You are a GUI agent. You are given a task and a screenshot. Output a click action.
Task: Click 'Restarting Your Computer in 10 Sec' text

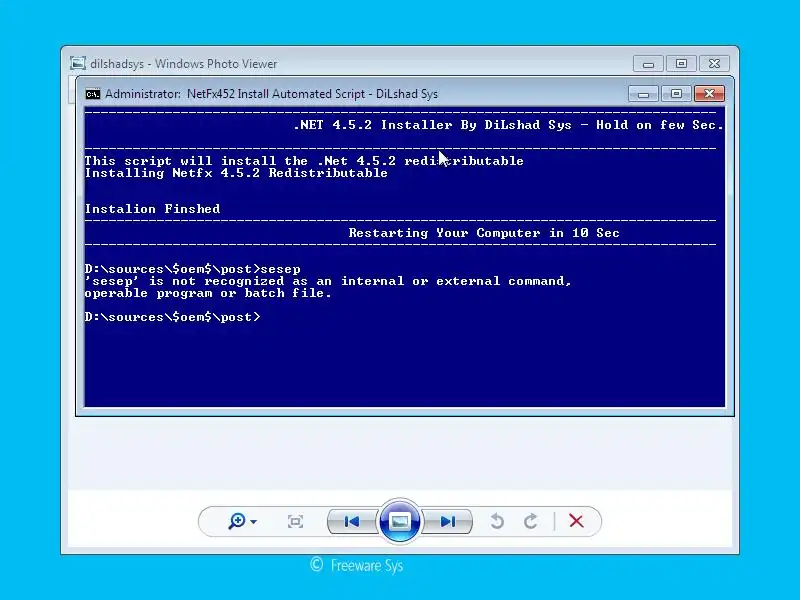484,233
